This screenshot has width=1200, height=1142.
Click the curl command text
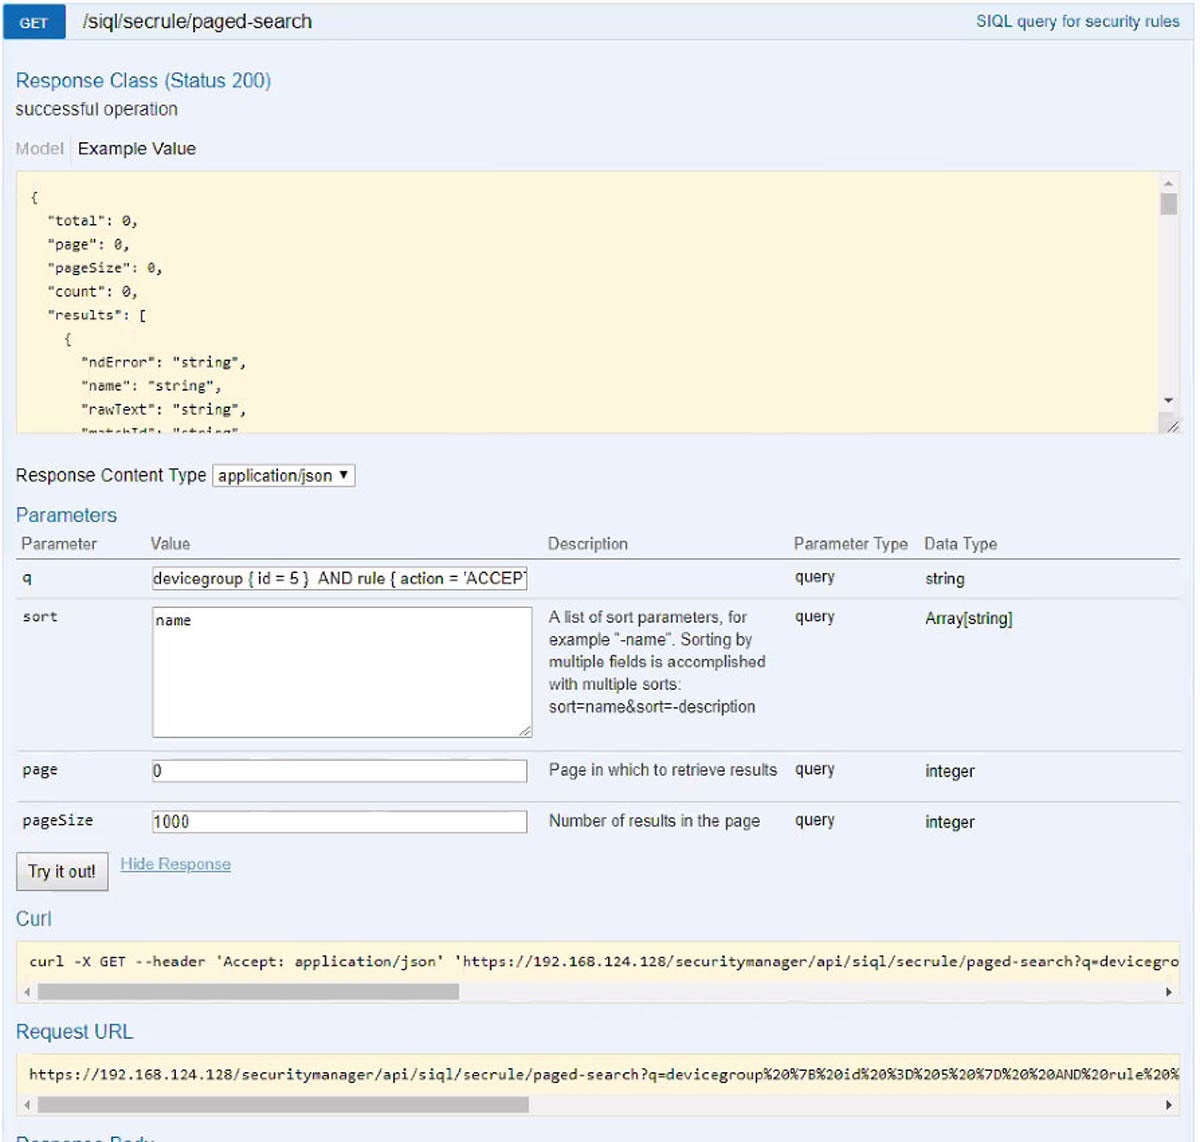point(604,961)
